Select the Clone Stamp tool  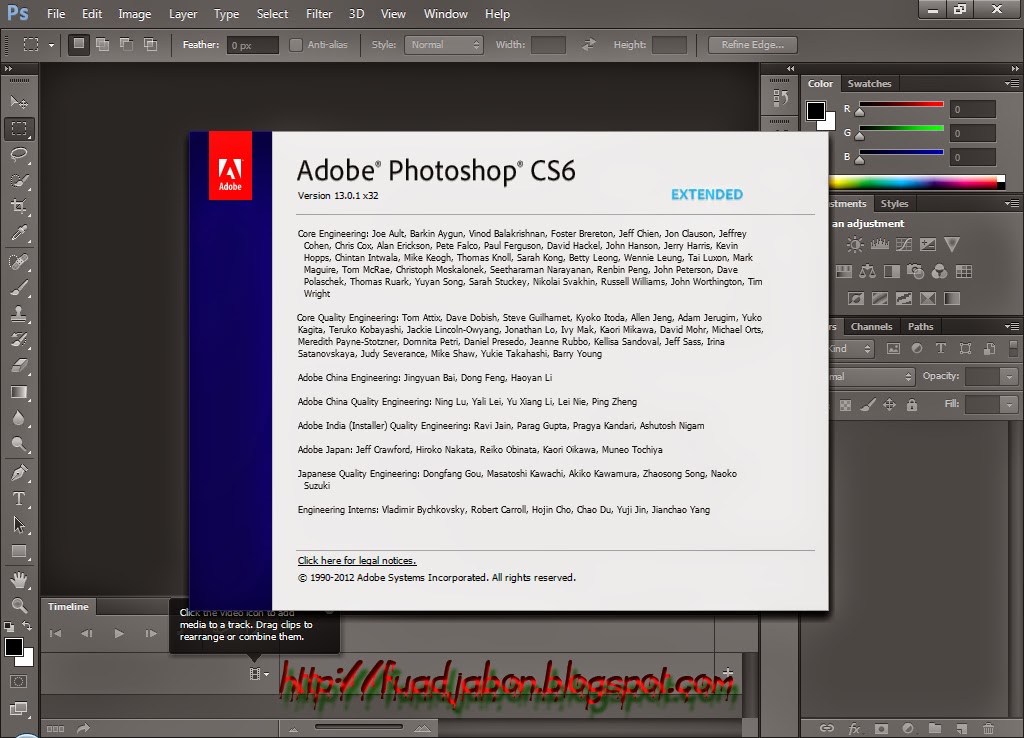tap(19, 314)
